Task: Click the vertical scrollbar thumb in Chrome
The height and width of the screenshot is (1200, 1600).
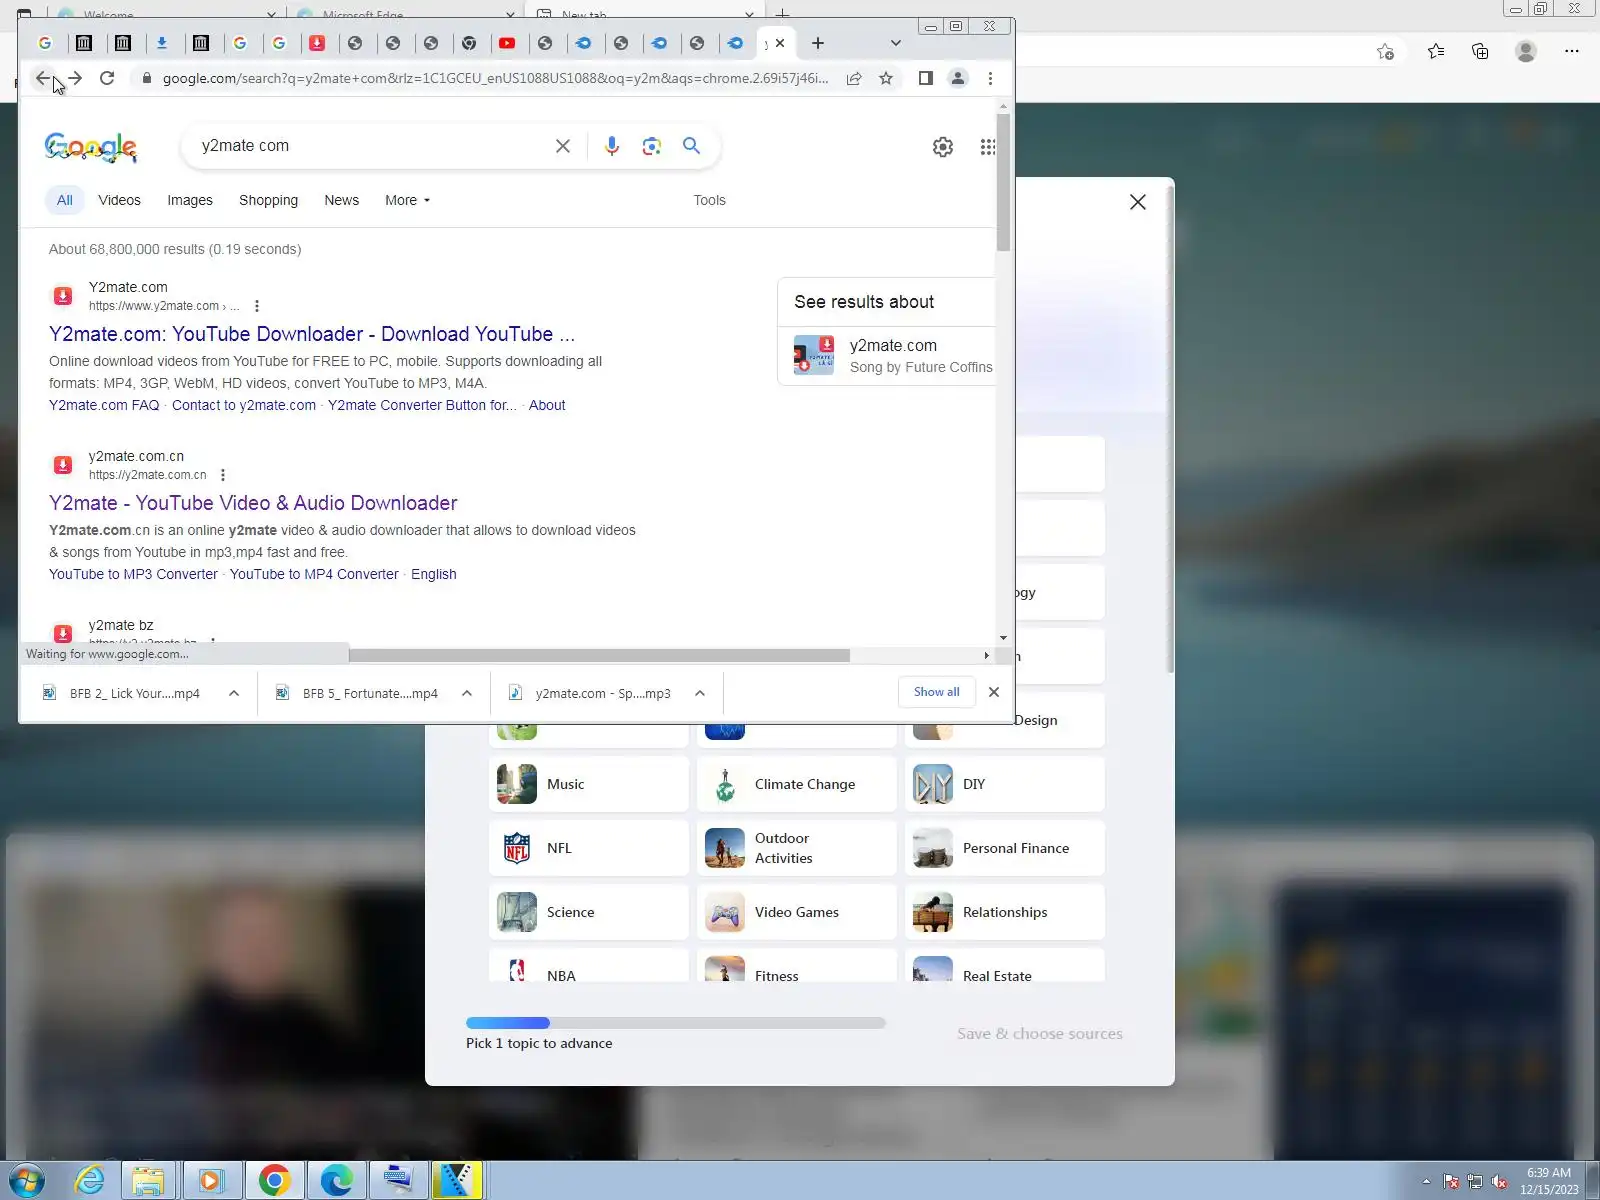Action: coord(1003,182)
